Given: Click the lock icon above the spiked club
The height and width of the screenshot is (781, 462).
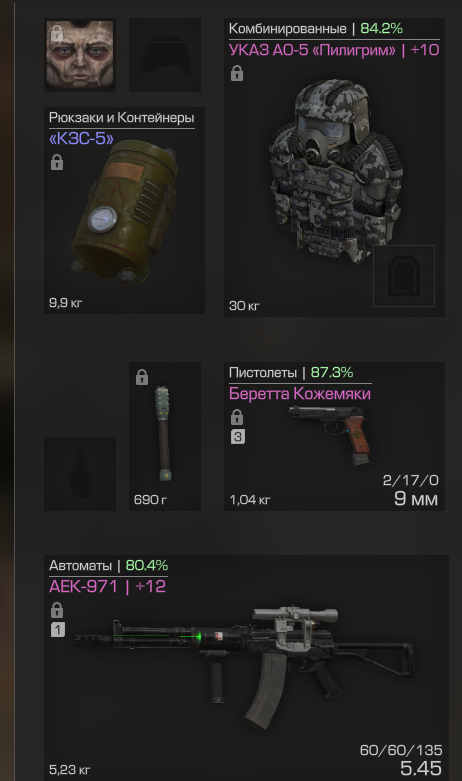Looking at the screenshot, I should click(x=142, y=377).
